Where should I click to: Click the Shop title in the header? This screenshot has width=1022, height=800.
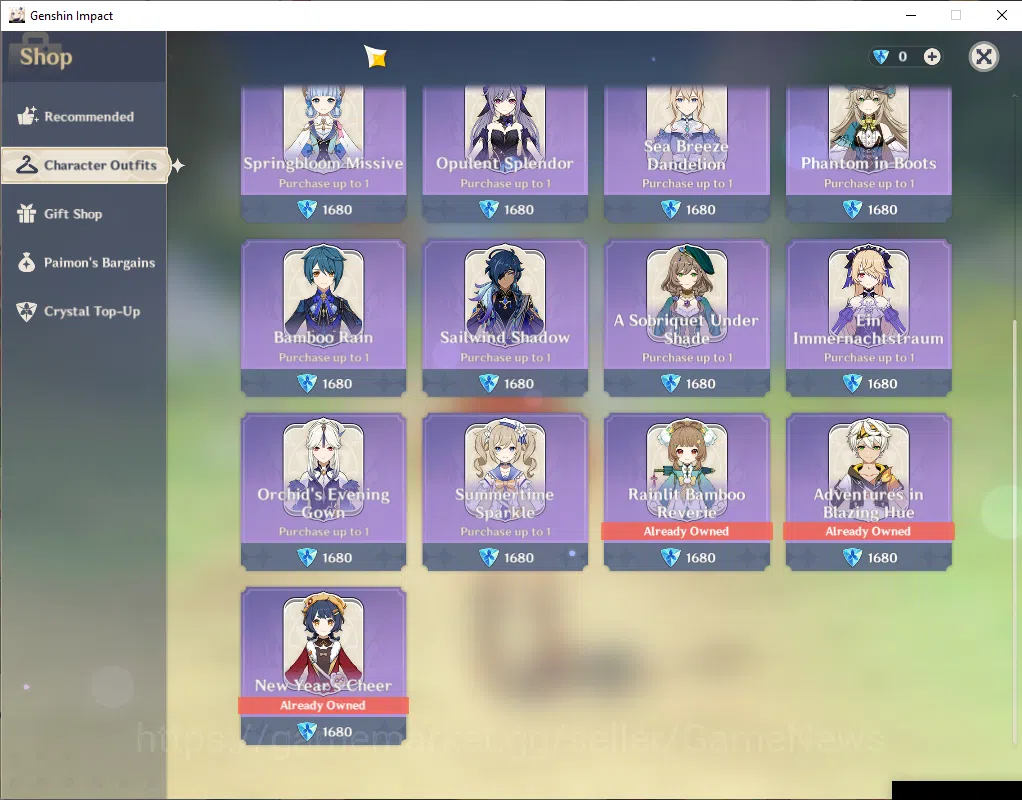point(46,57)
